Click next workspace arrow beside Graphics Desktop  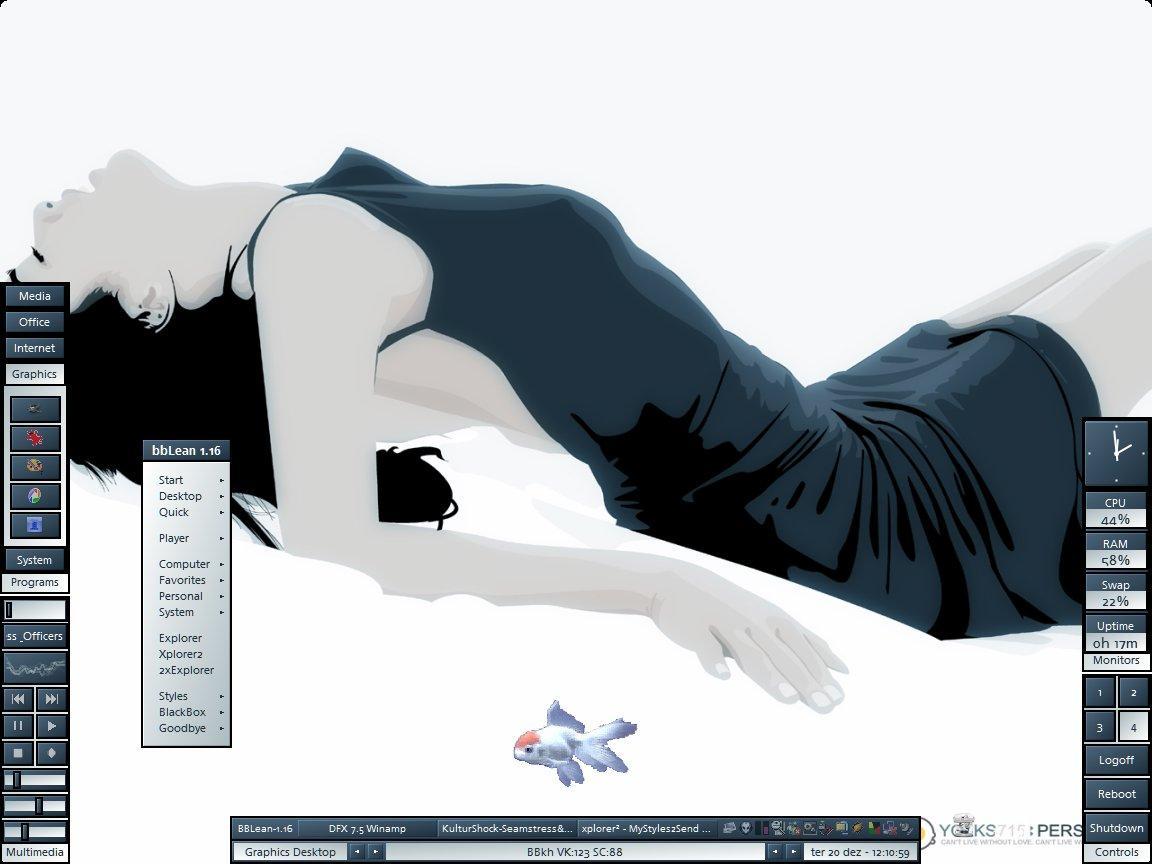[375, 852]
